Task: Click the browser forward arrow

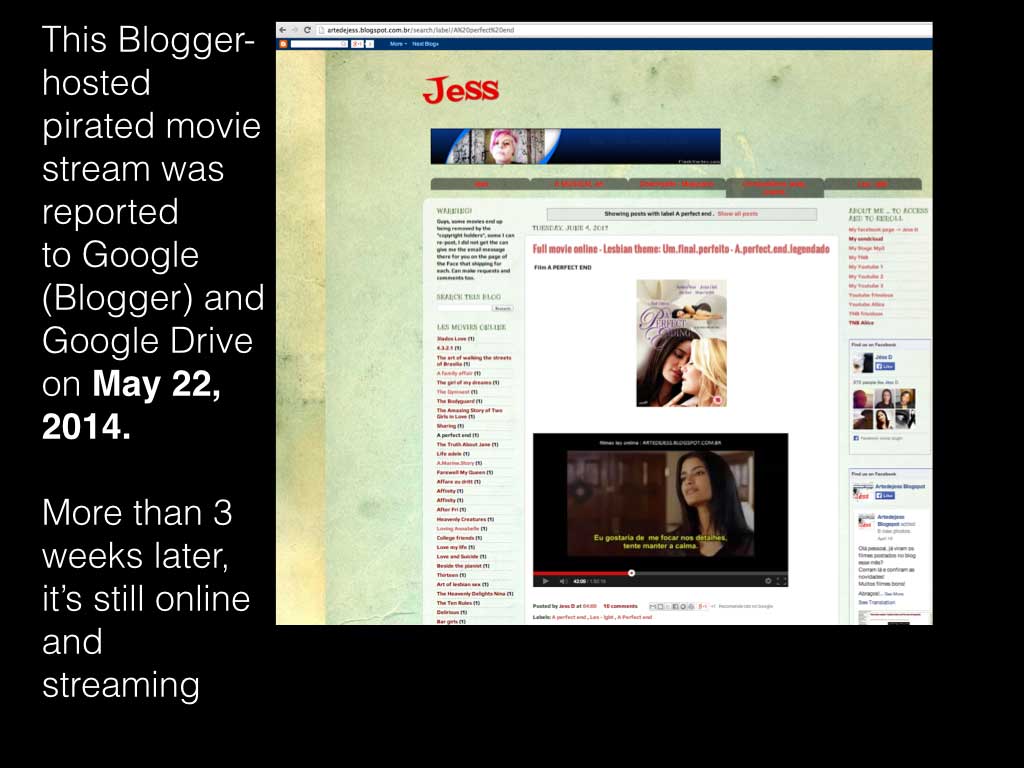Action: tap(295, 30)
